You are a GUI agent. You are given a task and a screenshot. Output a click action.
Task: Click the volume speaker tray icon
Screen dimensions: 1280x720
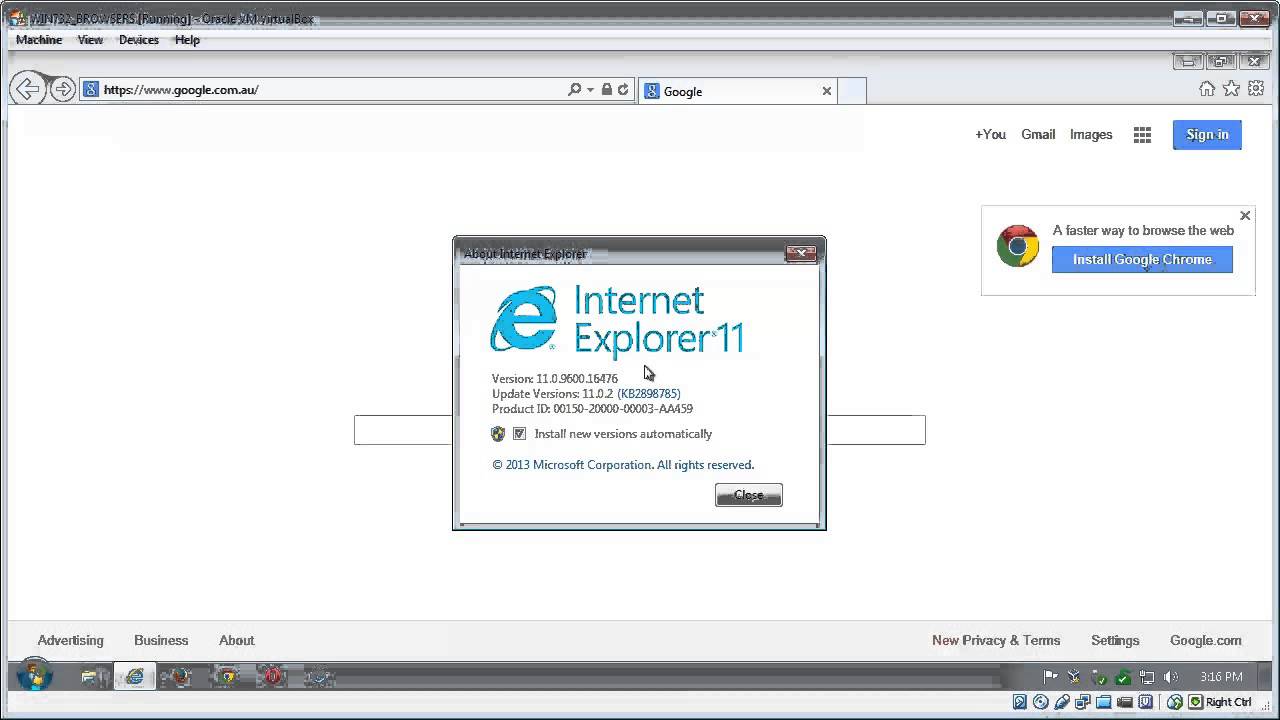pyautogui.click(x=1171, y=677)
